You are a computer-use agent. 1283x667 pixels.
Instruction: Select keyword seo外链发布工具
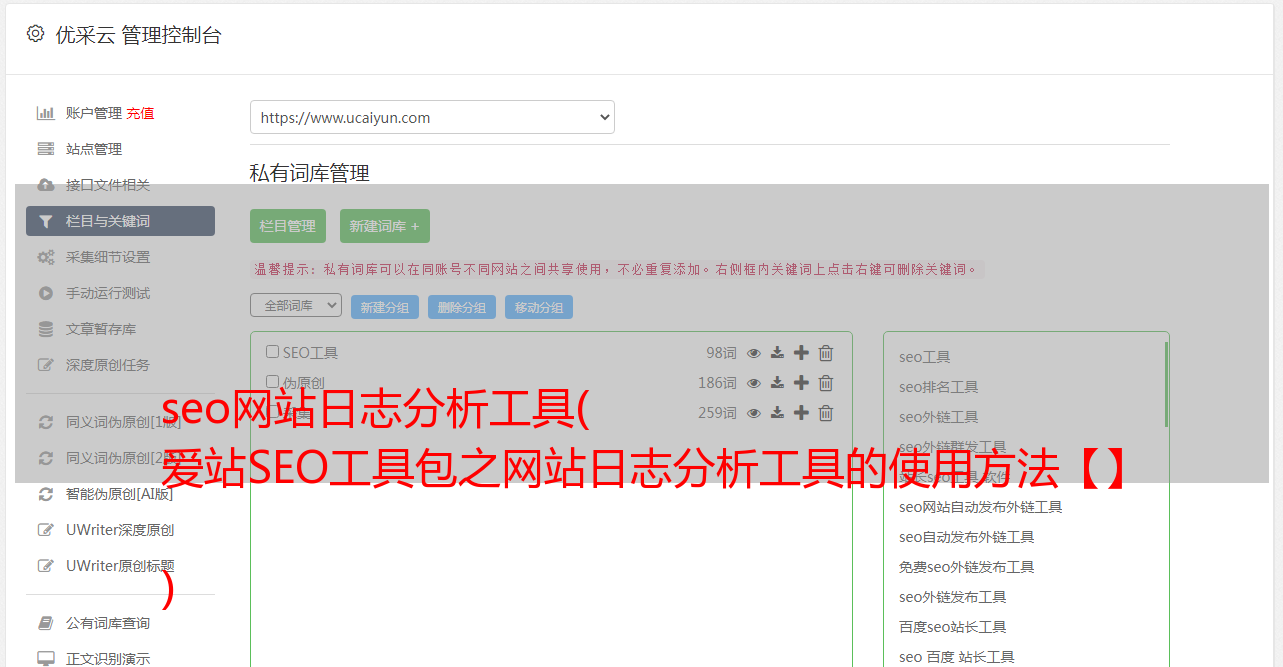click(952, 597)
